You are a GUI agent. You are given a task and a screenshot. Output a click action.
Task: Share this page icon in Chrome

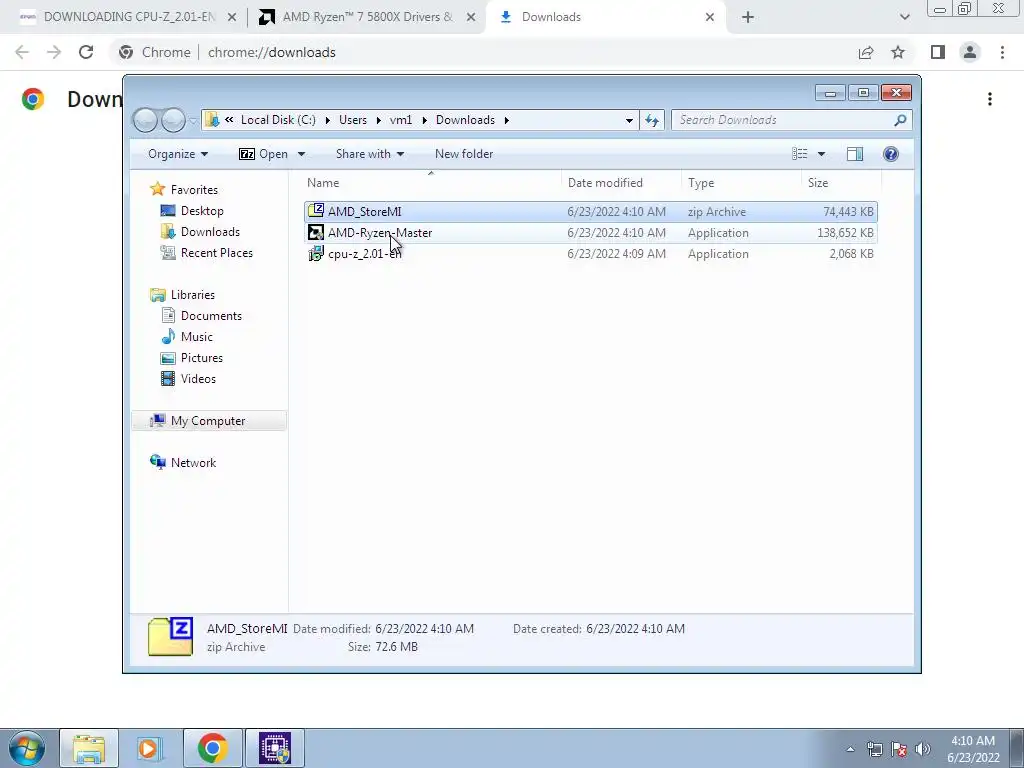click(x=866, y=52)
